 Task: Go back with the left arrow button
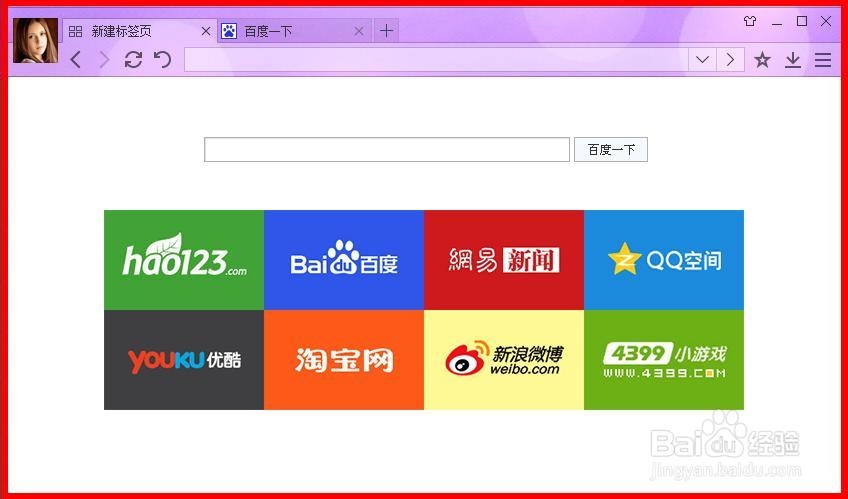76,59
